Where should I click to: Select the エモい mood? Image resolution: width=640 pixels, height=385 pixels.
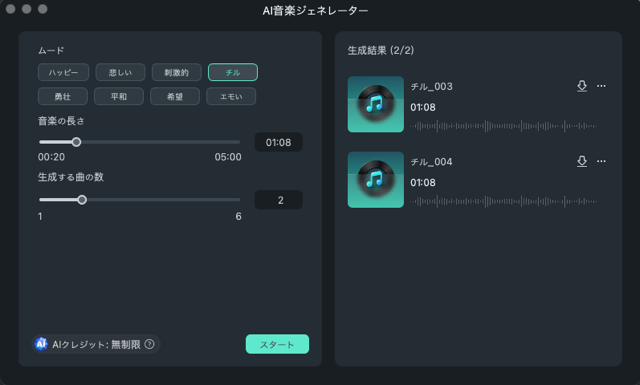pos(231,96)
